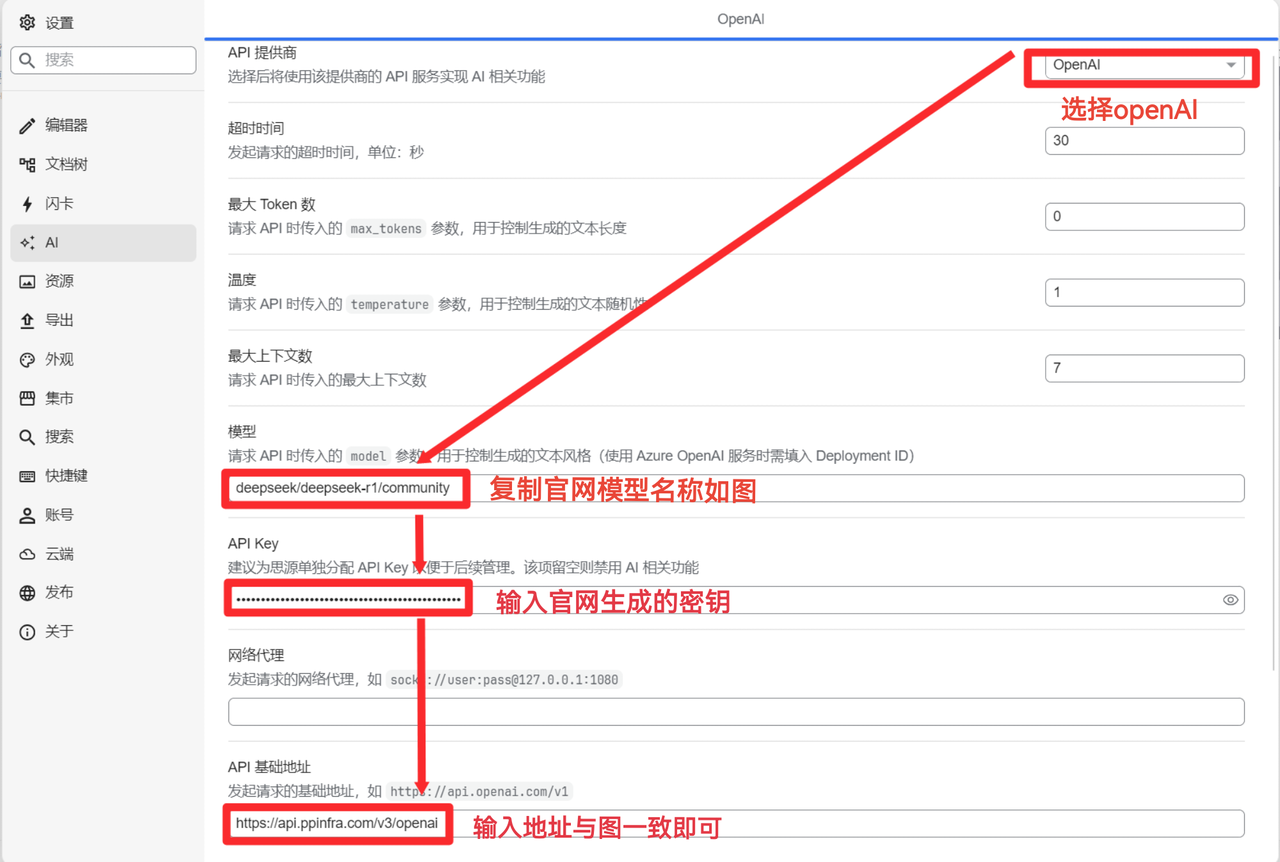The height and width of the screenshot is (862, 1280).
Task: Click the API 基础地址 field with ppinfra URL
Action: (x=736, y=824)
